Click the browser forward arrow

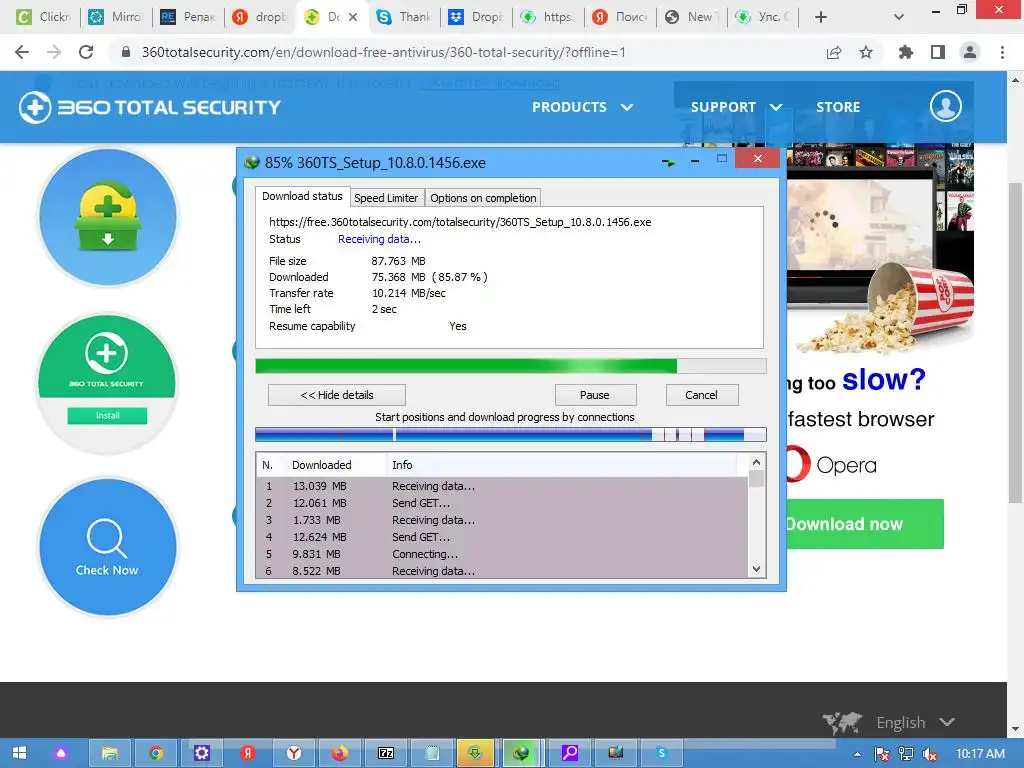pos(54,52)
